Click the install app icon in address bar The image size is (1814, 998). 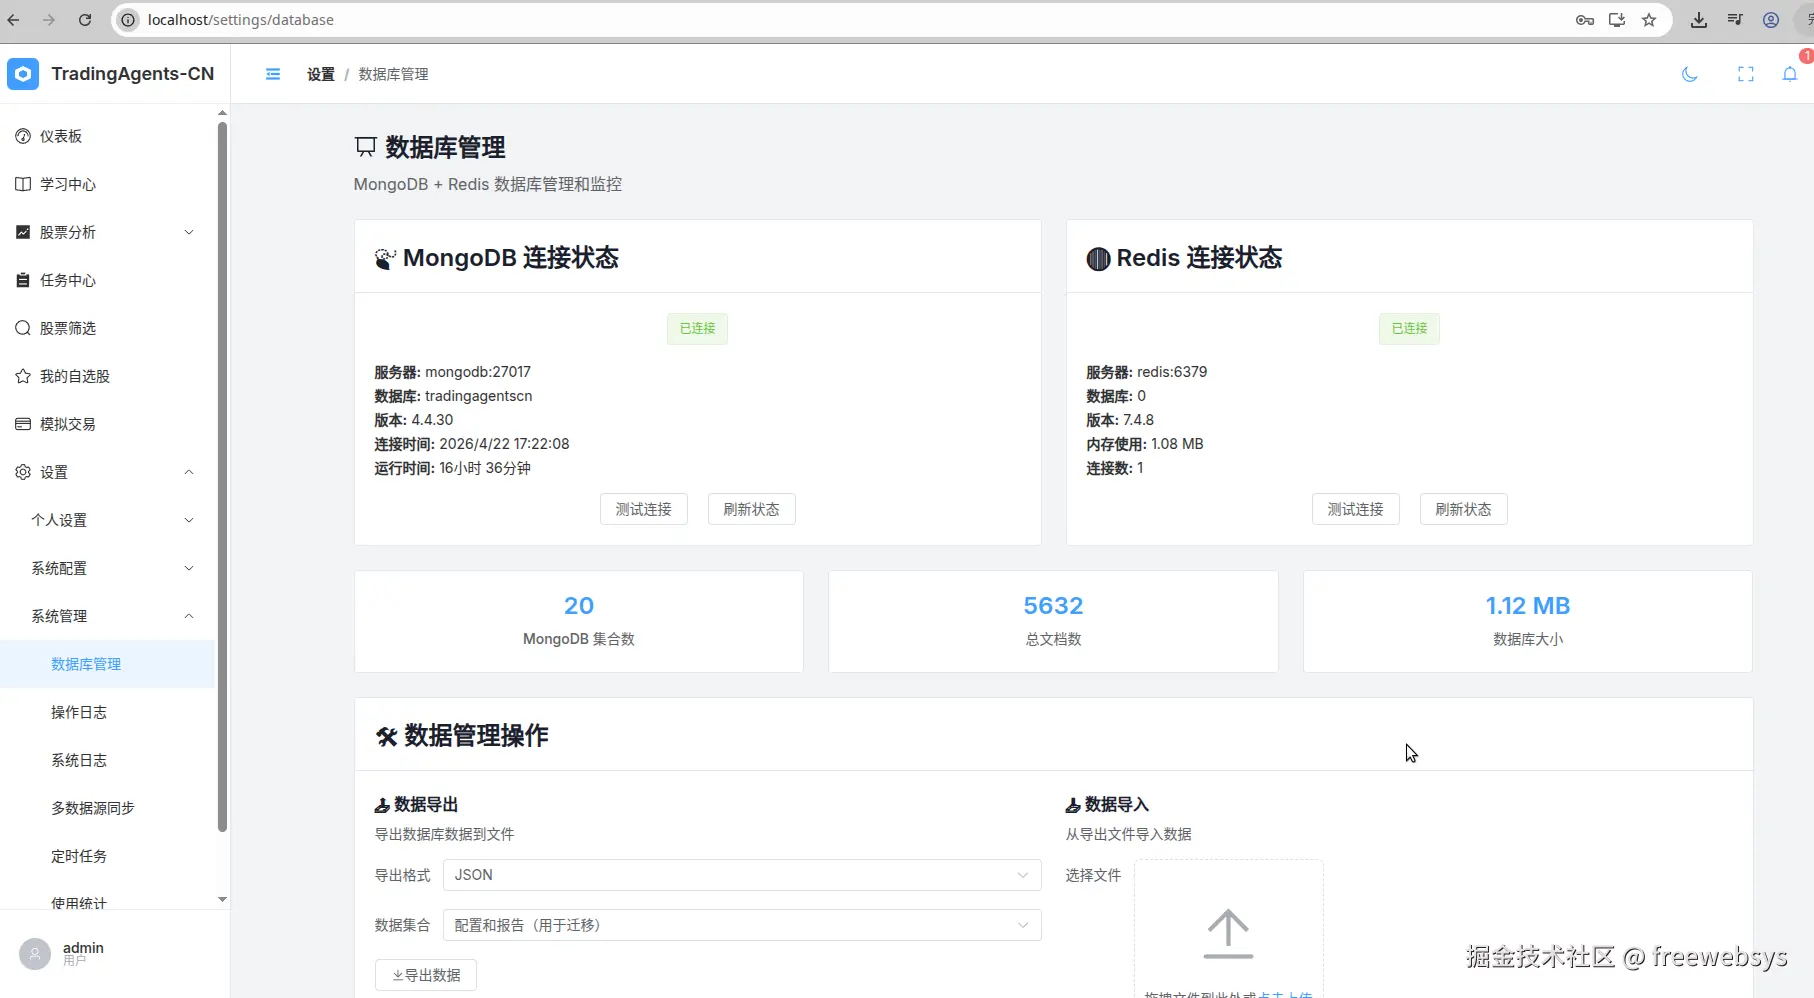(x=1617, y=20)
